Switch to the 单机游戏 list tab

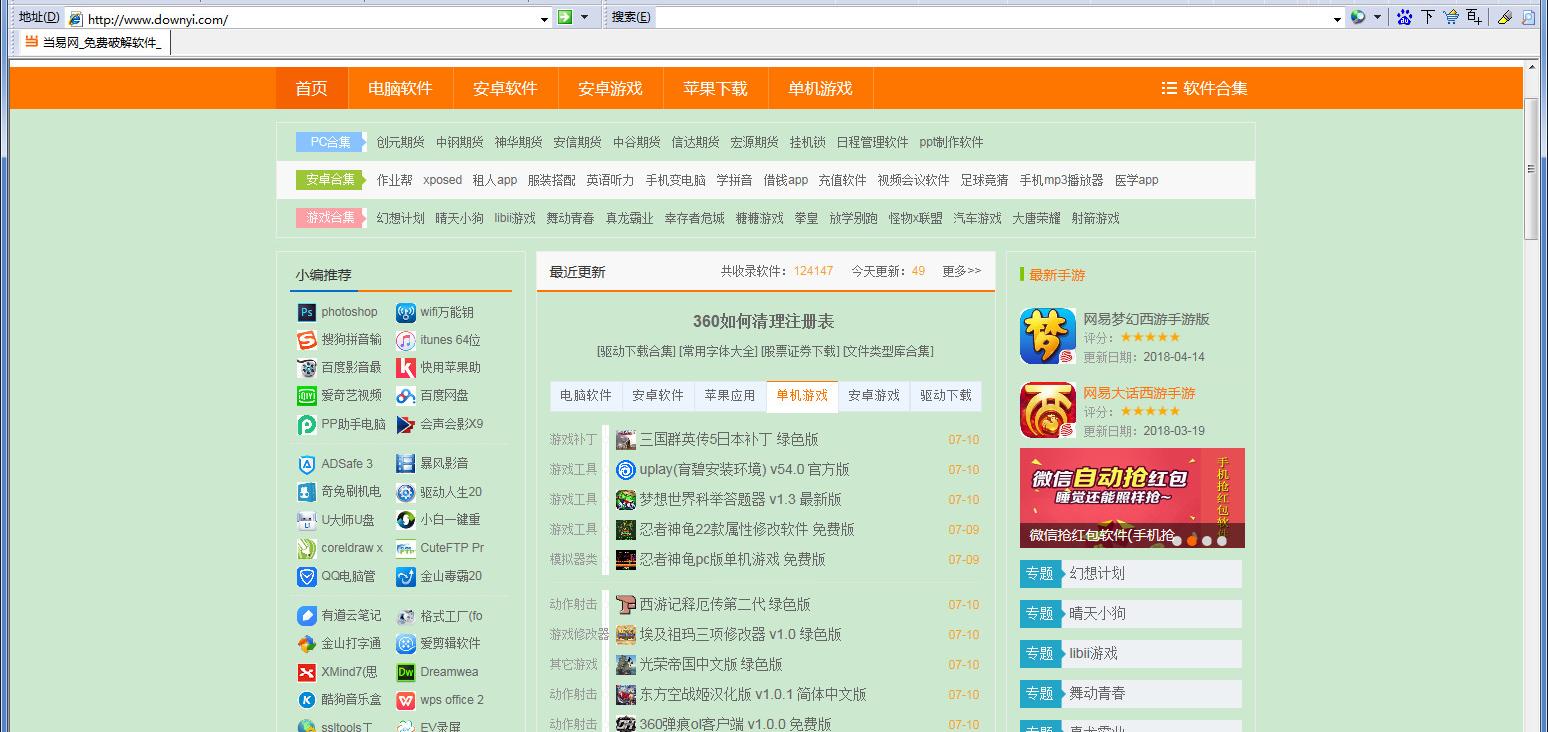pos(802,396)
